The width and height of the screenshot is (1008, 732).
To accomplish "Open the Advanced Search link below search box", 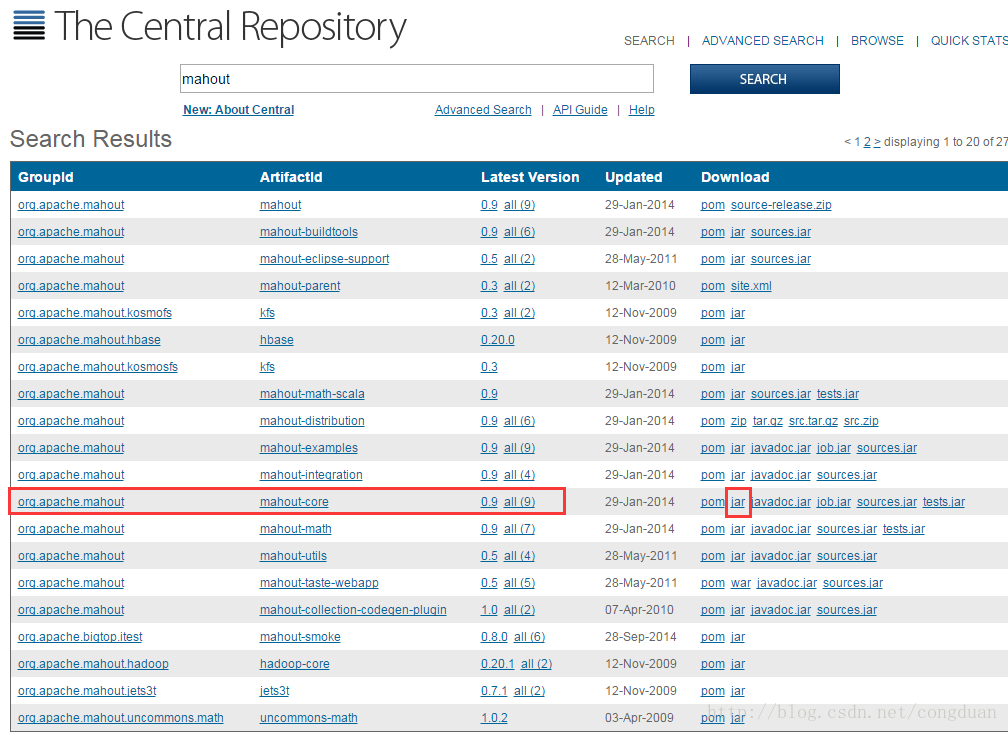I will [x=483, y=110].
